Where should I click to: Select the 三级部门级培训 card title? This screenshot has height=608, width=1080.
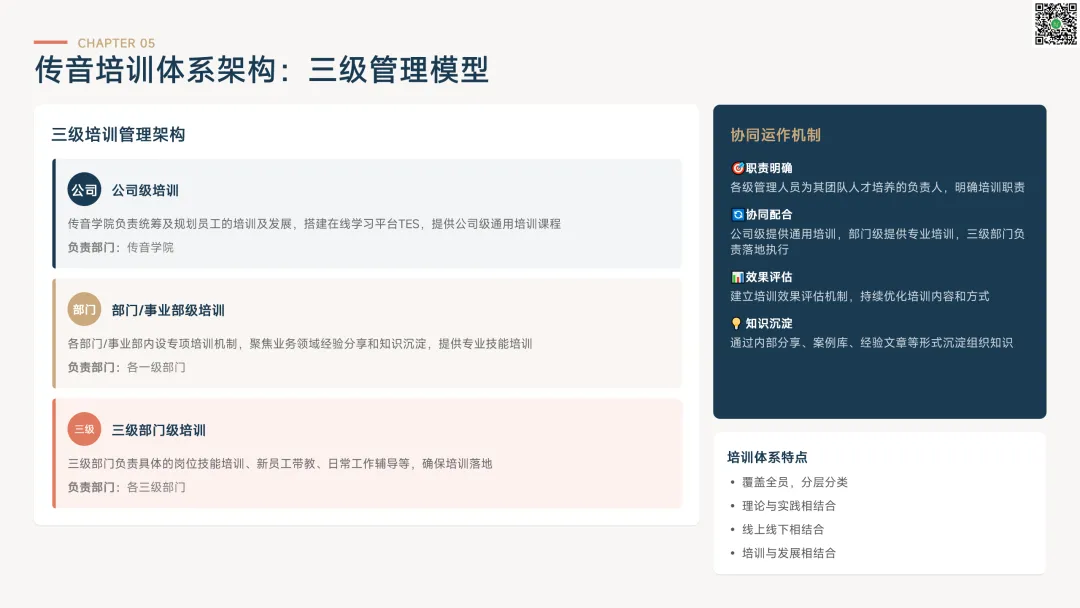point(158,430)
